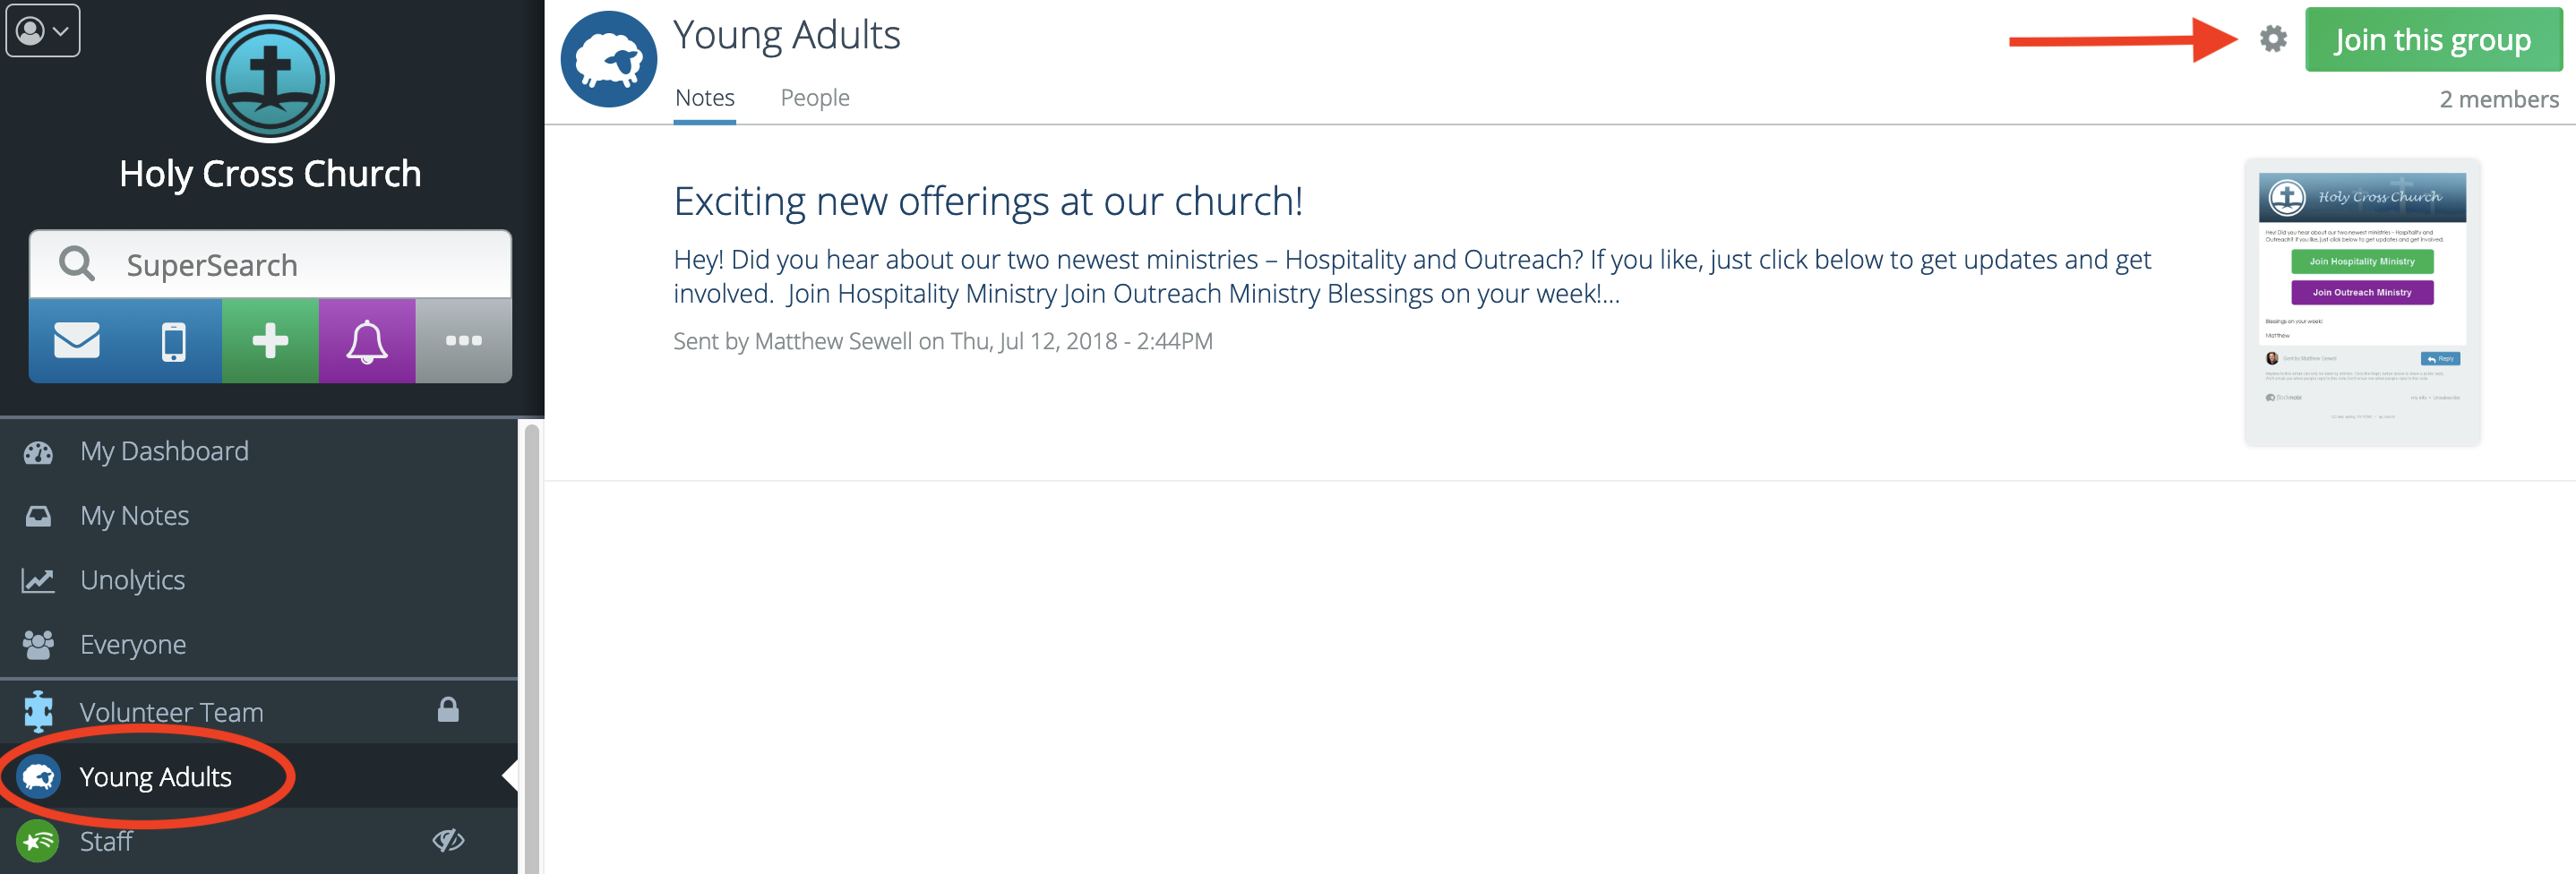Image resolution: width=2576 pixels, height=874 pixels.
Task: Open the 'Exciting new offerings' note title
Action: (x=987, y=202)
